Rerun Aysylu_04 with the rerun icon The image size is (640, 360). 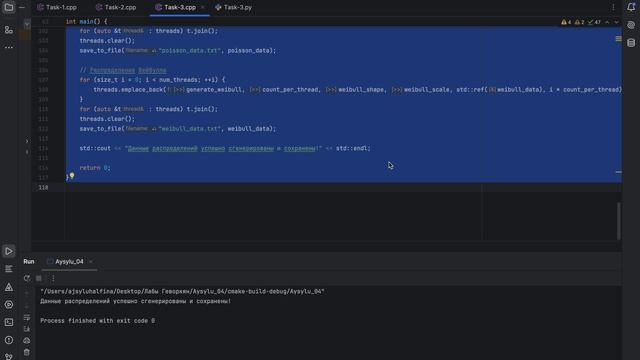27,278
